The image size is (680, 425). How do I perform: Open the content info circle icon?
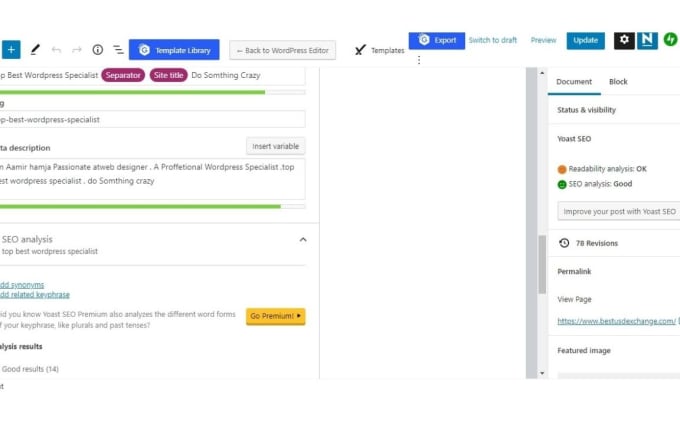click(98, 50)
